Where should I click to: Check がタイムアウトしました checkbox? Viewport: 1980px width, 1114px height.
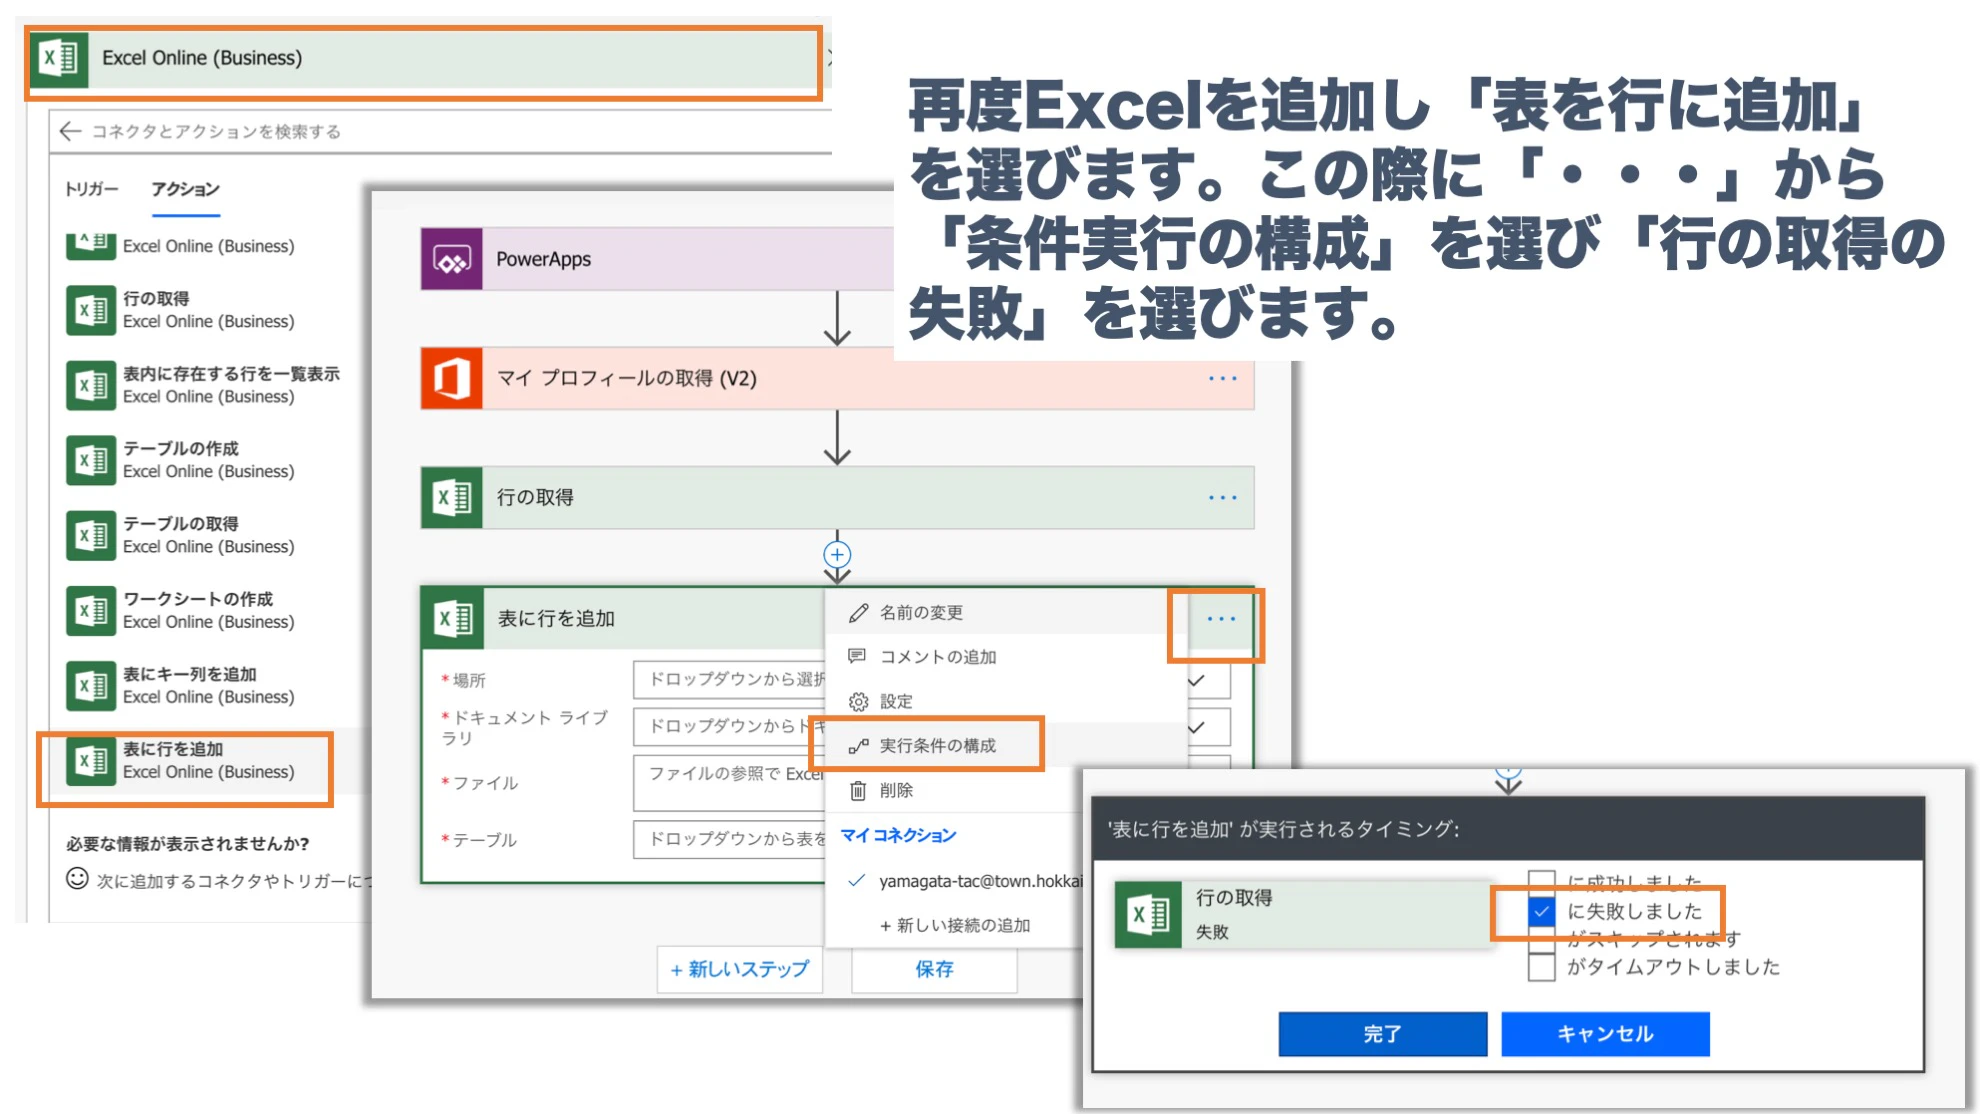[x=1542, y=967]
